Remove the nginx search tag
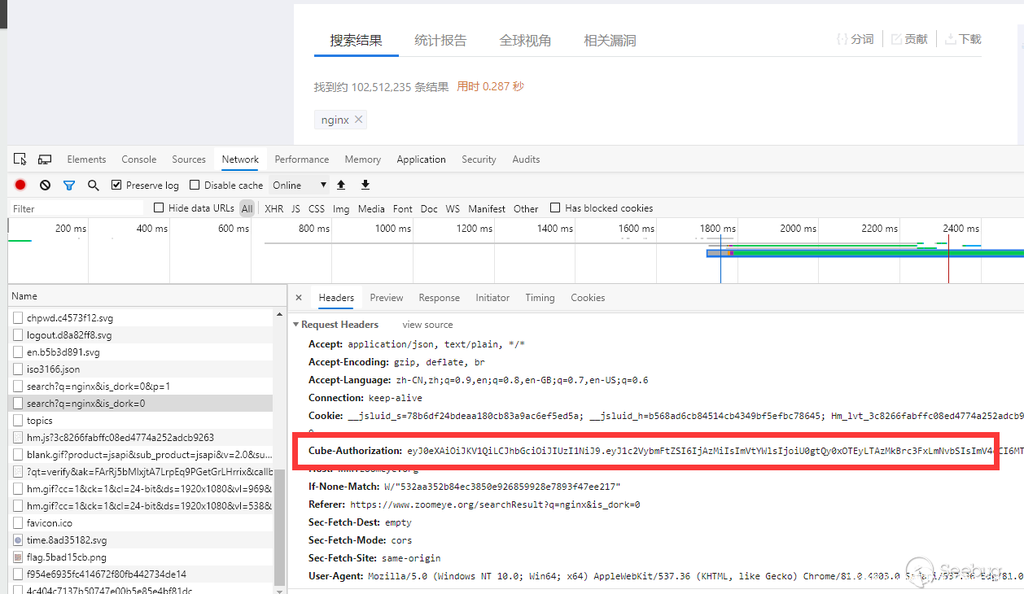The image size is (1024, 594). tap(359, 119)
